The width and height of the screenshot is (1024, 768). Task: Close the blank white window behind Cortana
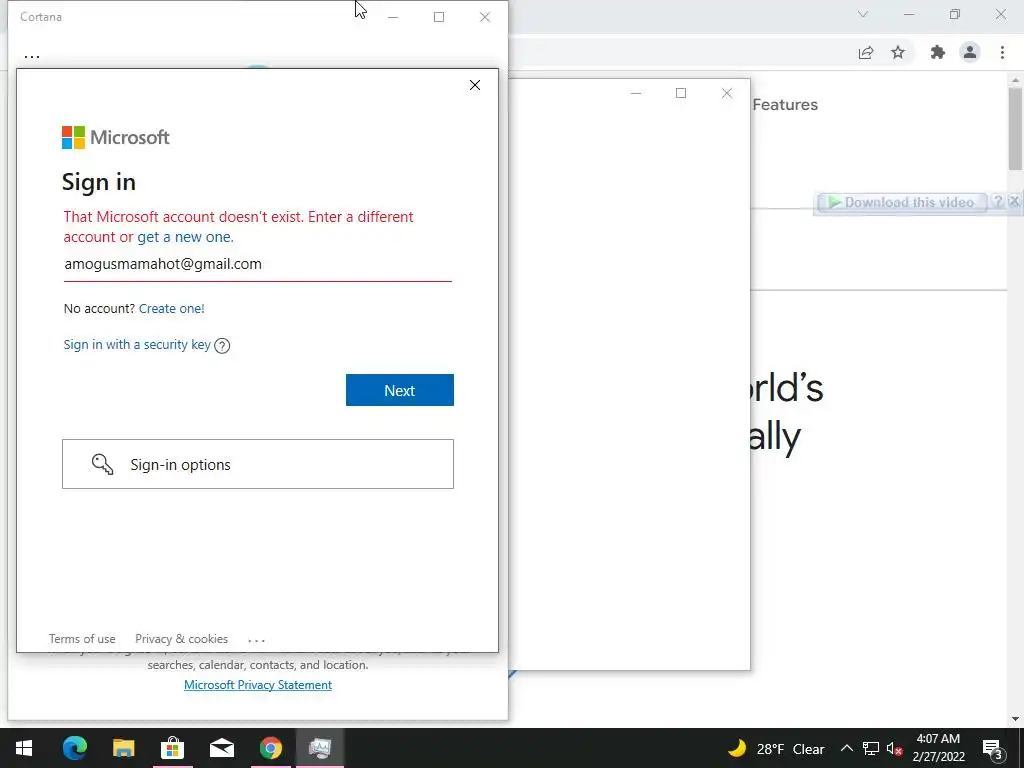tap(727, 93)
